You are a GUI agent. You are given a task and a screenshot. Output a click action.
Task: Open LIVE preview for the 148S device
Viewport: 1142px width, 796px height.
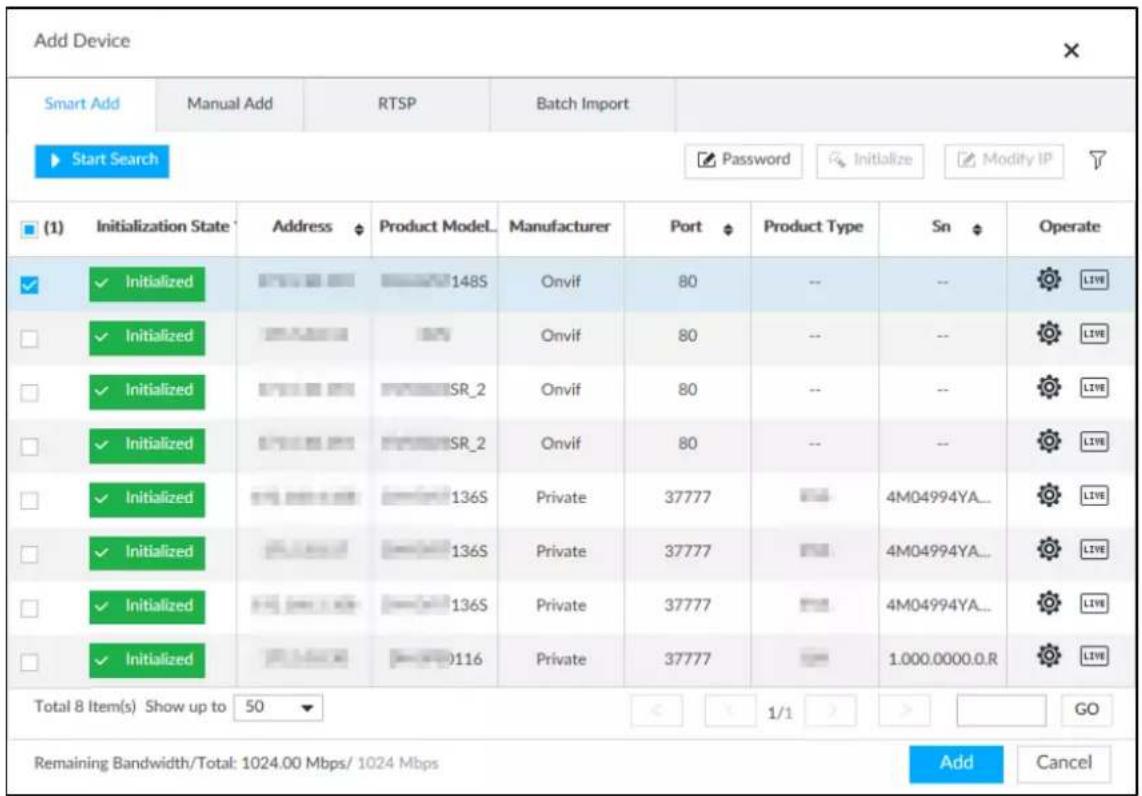click(1094, 280)
